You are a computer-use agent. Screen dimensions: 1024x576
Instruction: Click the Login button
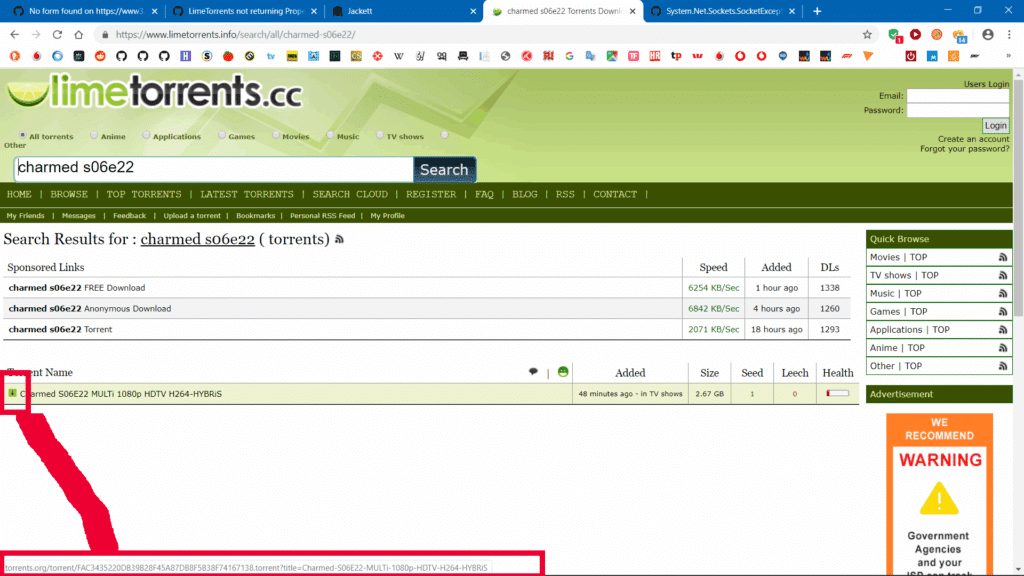(x=995, y=125)
